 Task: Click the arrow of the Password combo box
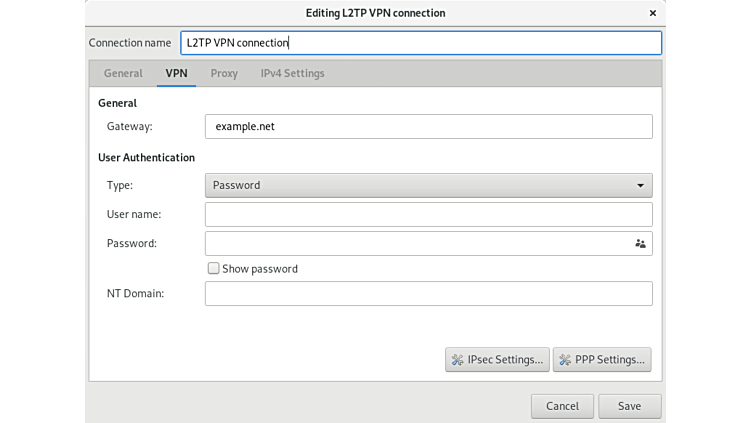tap(640, 185)
